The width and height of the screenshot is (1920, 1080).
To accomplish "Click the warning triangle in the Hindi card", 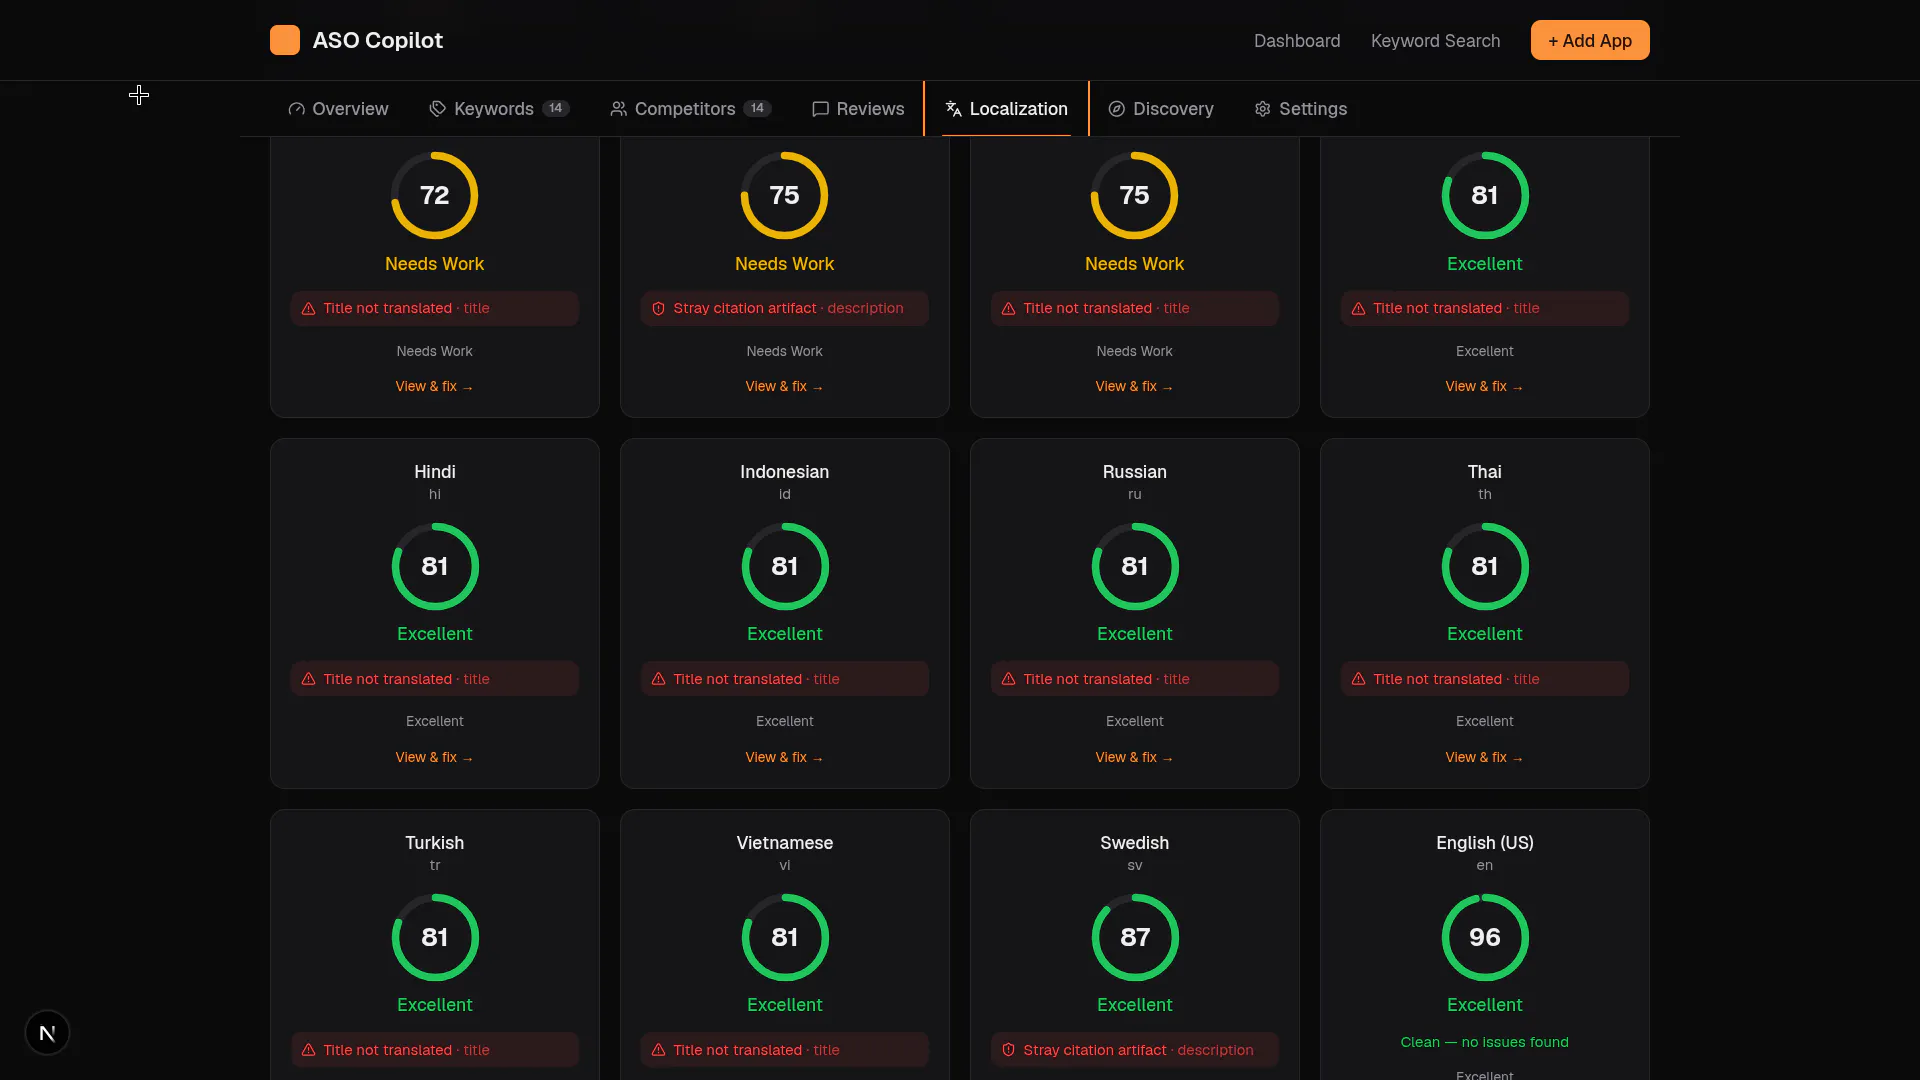I will point(309,679).
